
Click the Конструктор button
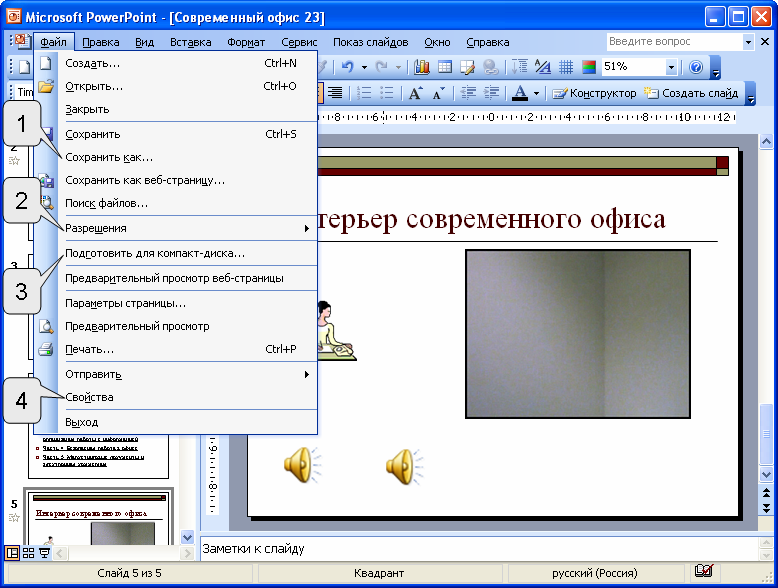[x=595, y=93]
